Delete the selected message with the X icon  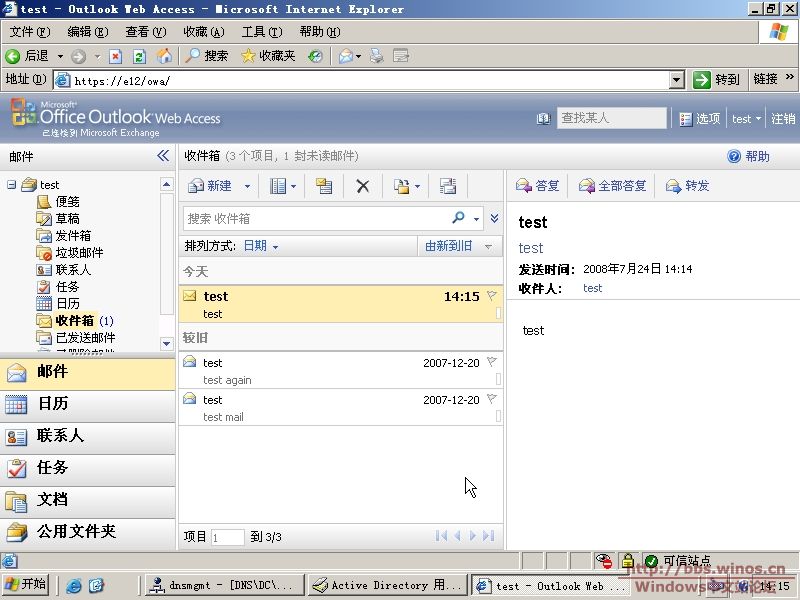pos(363,186)
